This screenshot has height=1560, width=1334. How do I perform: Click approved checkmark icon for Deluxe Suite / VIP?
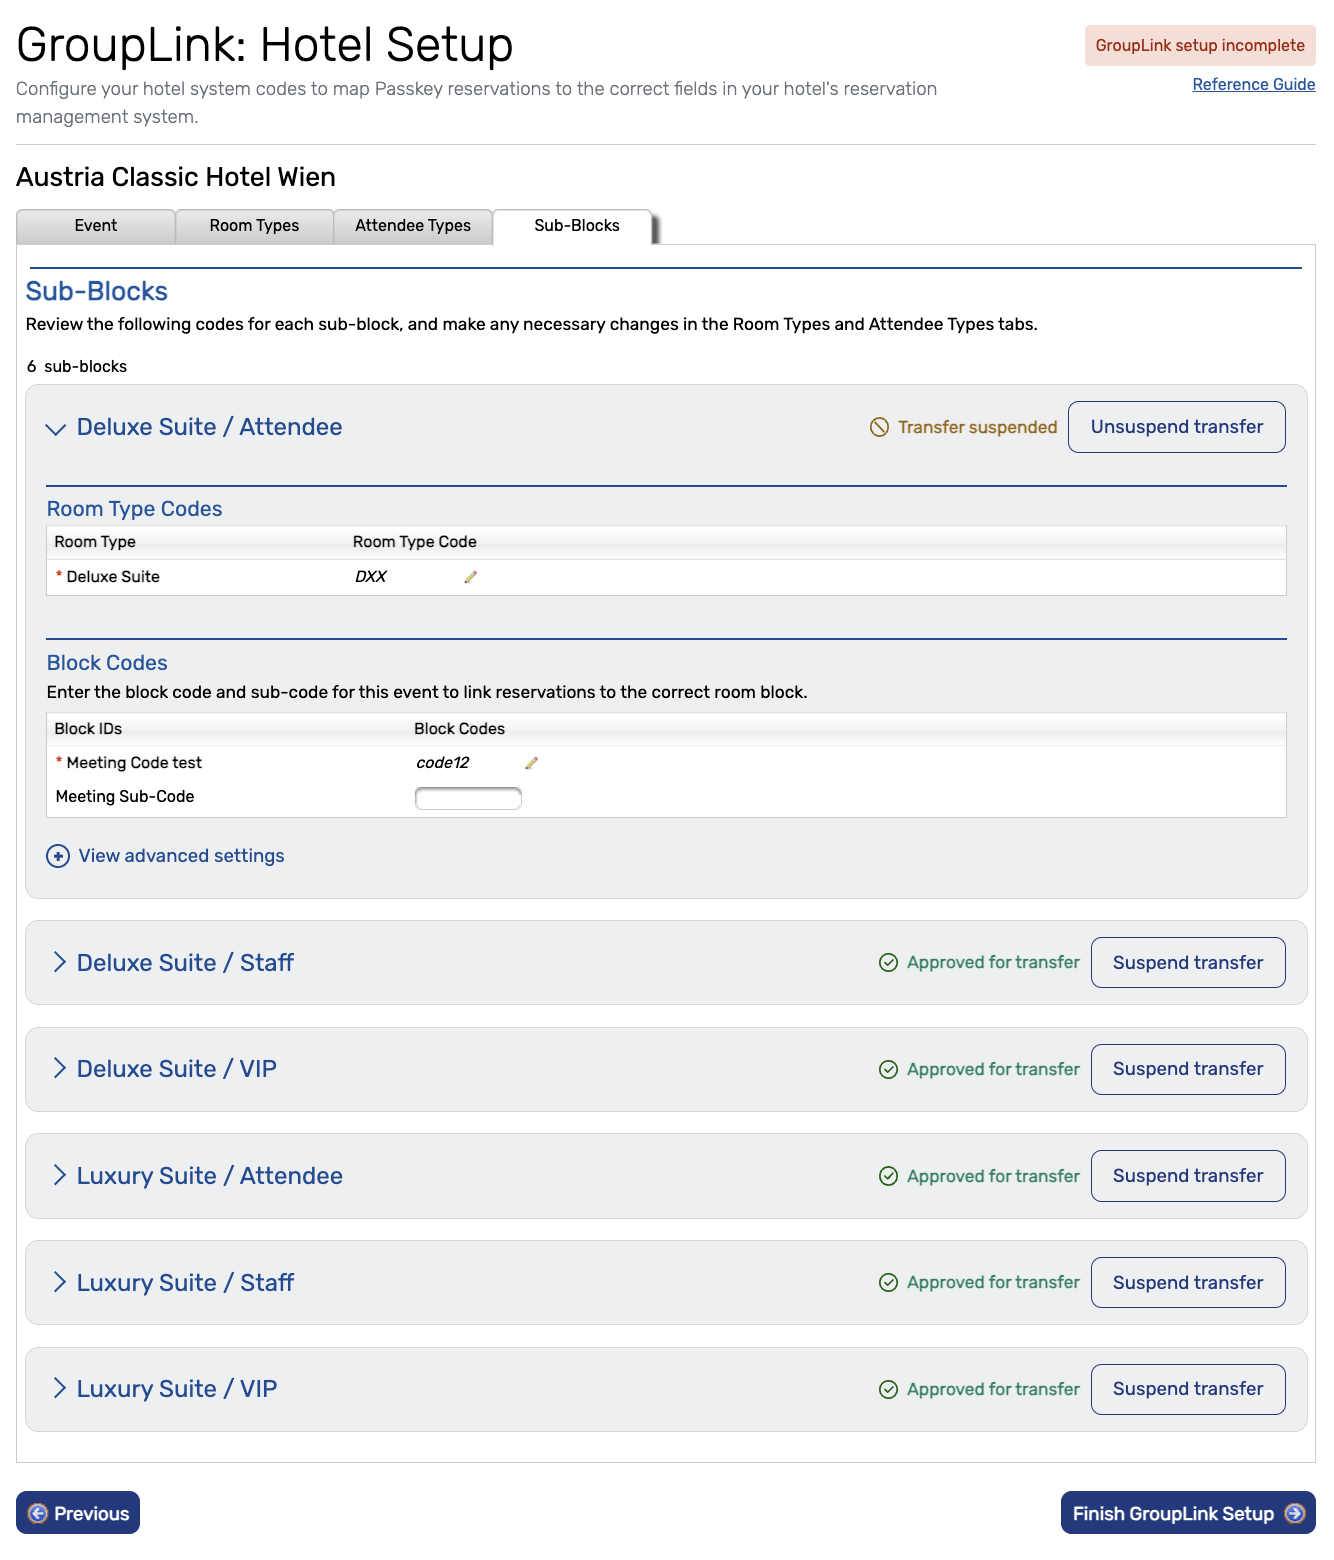point(888,1069)
